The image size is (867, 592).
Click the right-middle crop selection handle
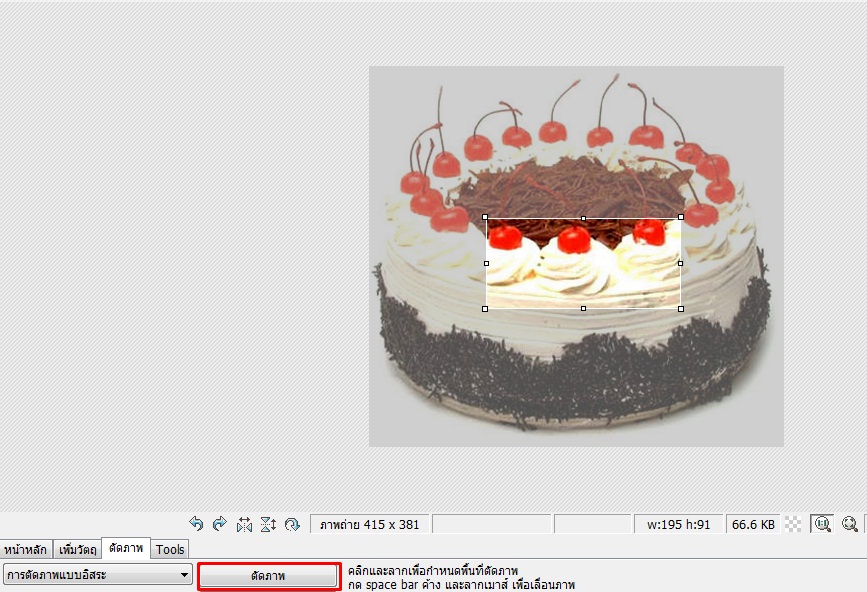pos(680,264)
